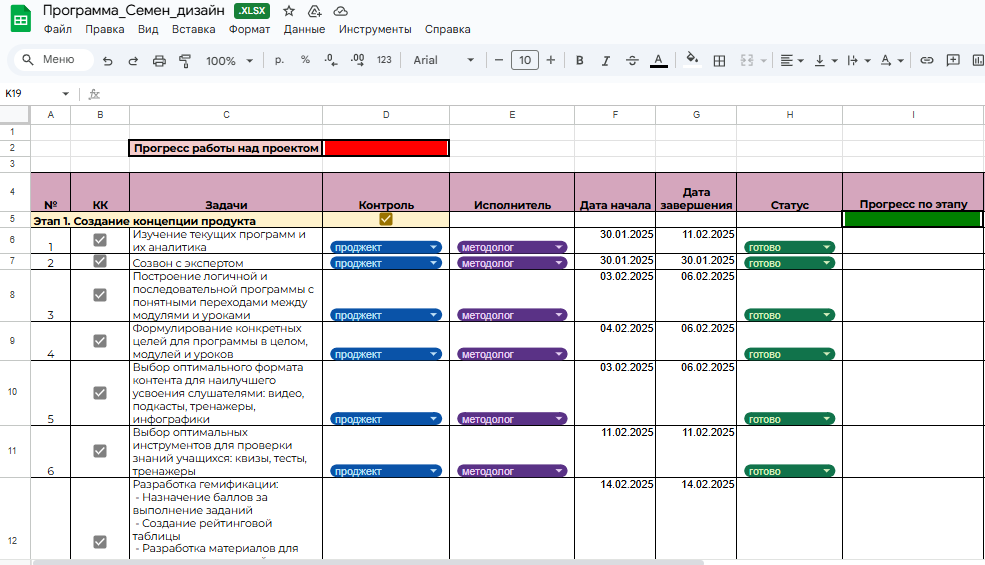Open the name box dropdown arrow

65,94
